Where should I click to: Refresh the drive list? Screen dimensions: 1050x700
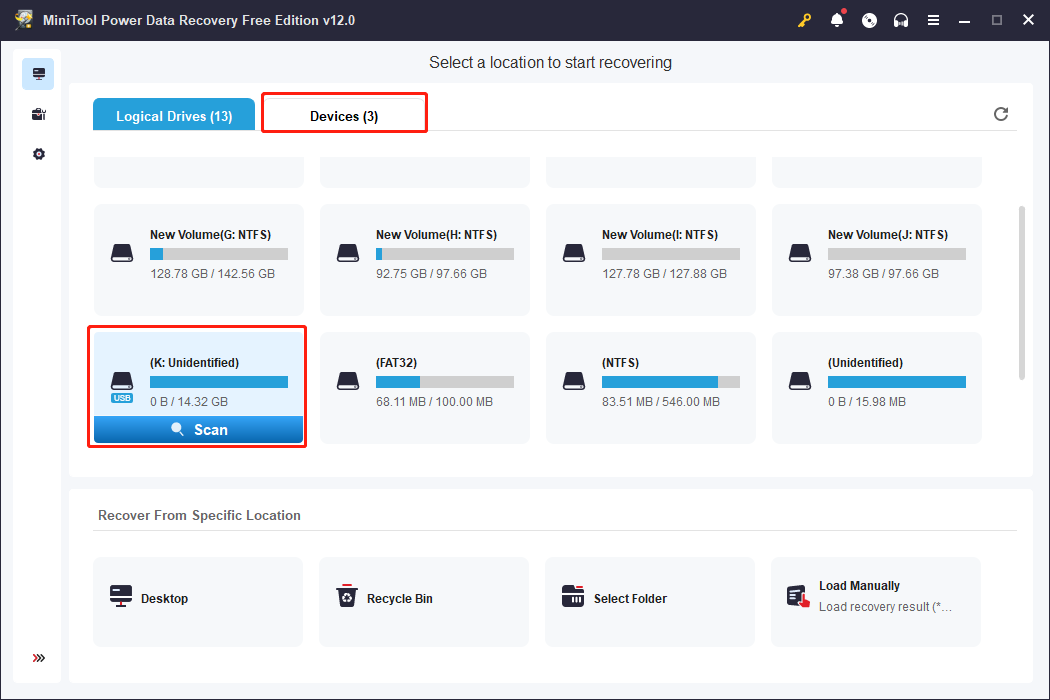(x=1001, y=114)
